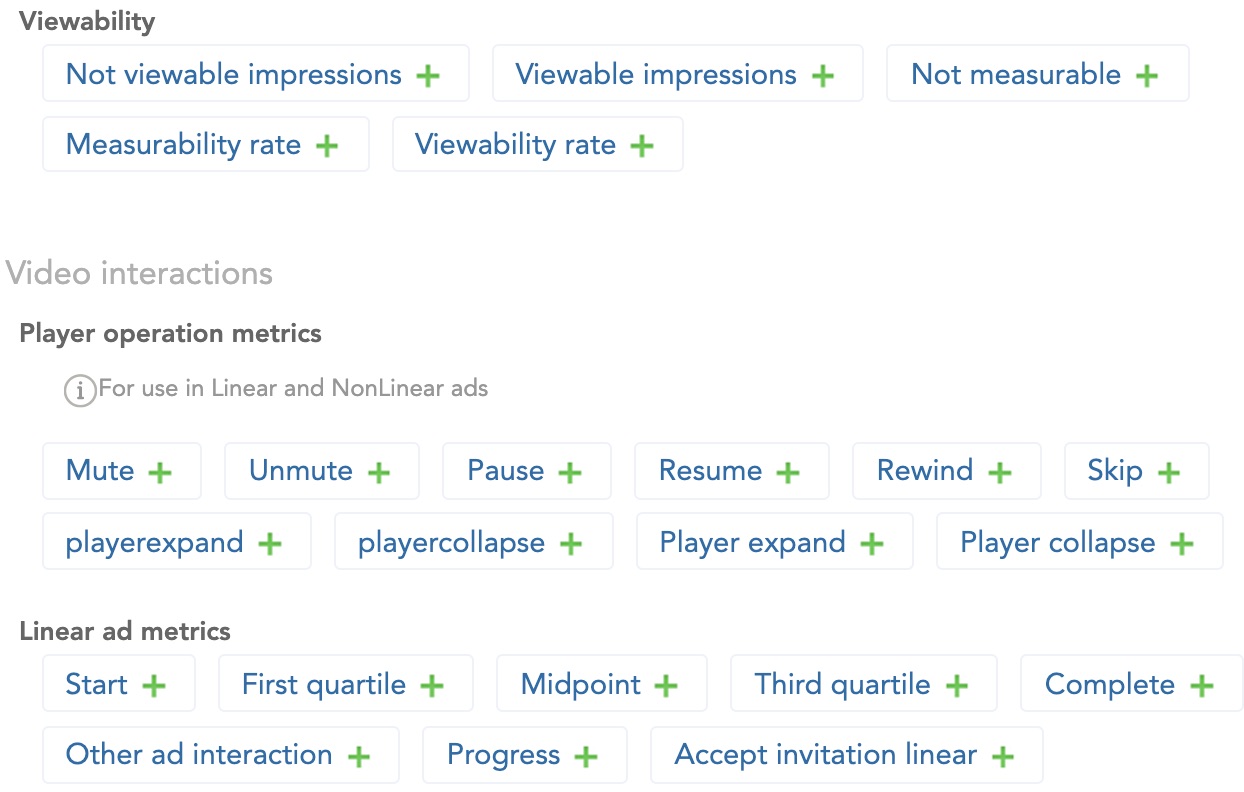This screenshot has height=792, width=1244.
Task: Click the green plus beside Pause
Action: (x=570, y=472)
